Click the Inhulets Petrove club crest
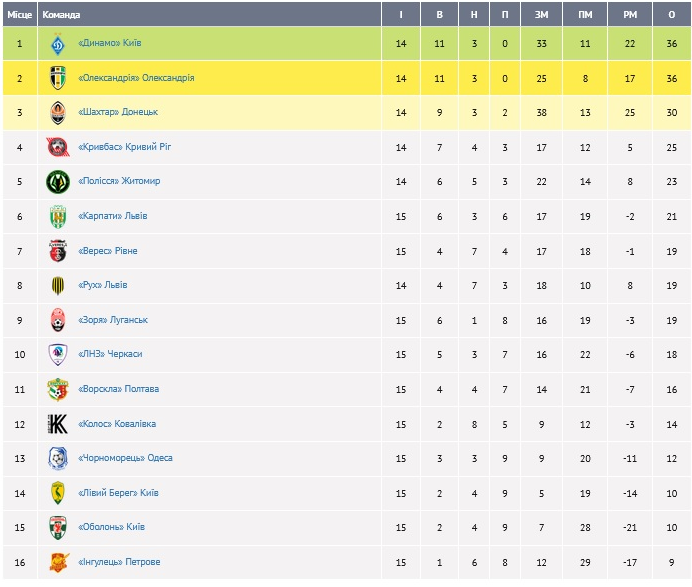Screen dimensions: 692x587 click(x=58, y=562)
